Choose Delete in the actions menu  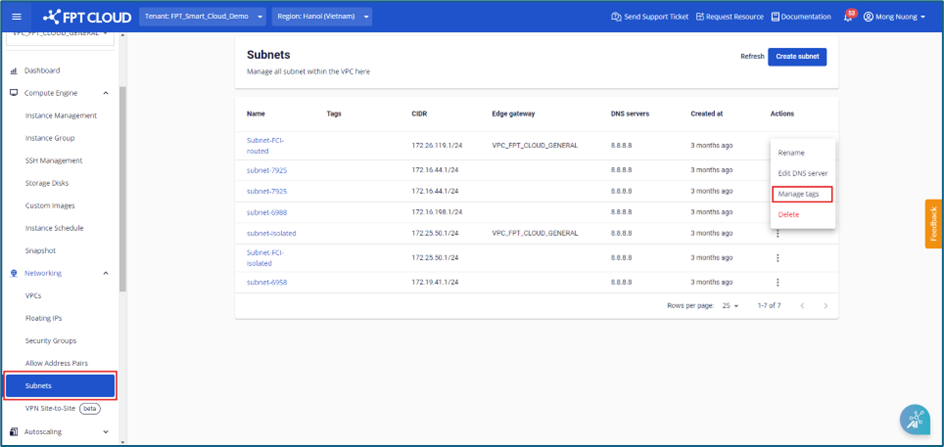coord(789,215)
